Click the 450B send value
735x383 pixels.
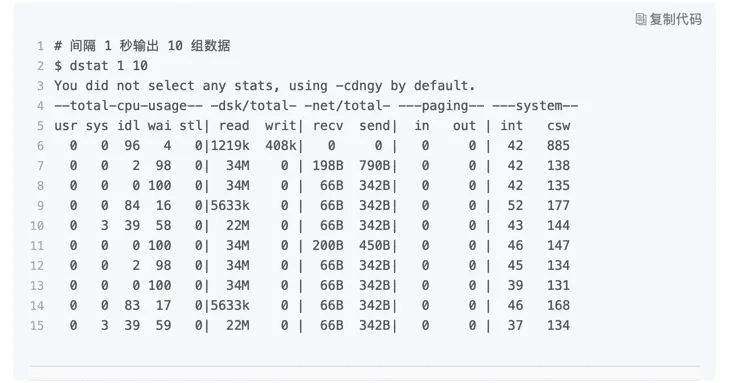(x=375, y=245)
